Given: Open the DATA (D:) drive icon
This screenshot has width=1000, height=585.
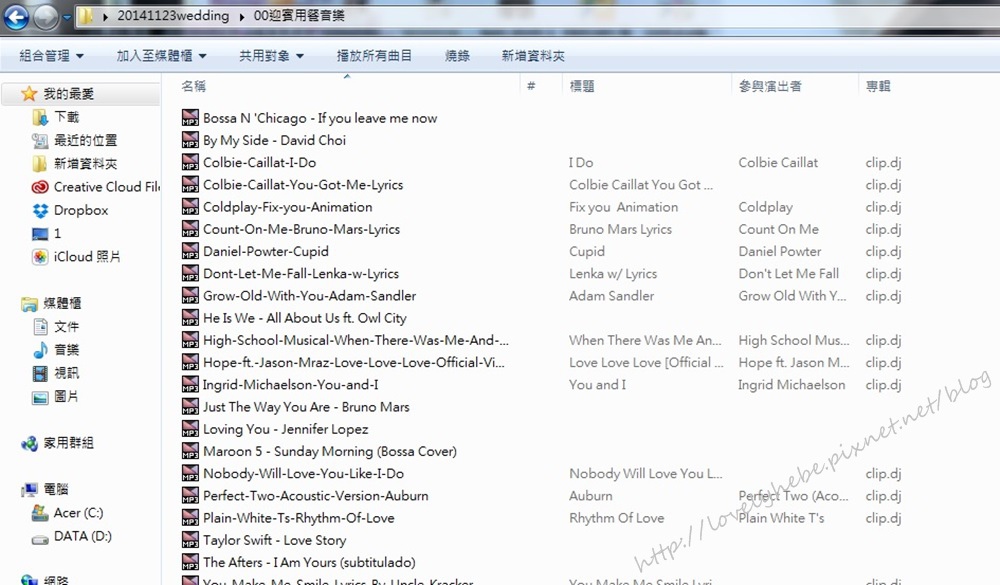Looking at the screenshot, I should 40,538.
